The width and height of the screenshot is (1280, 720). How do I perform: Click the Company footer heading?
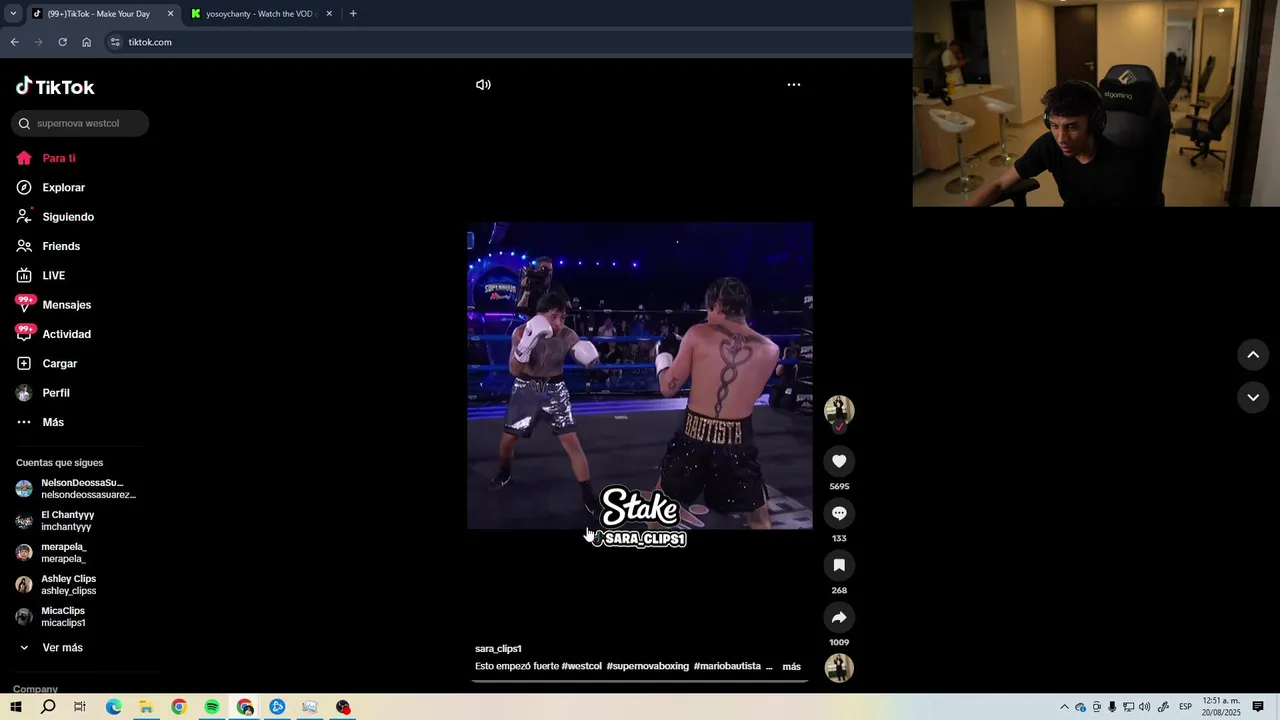pos(35,689)
